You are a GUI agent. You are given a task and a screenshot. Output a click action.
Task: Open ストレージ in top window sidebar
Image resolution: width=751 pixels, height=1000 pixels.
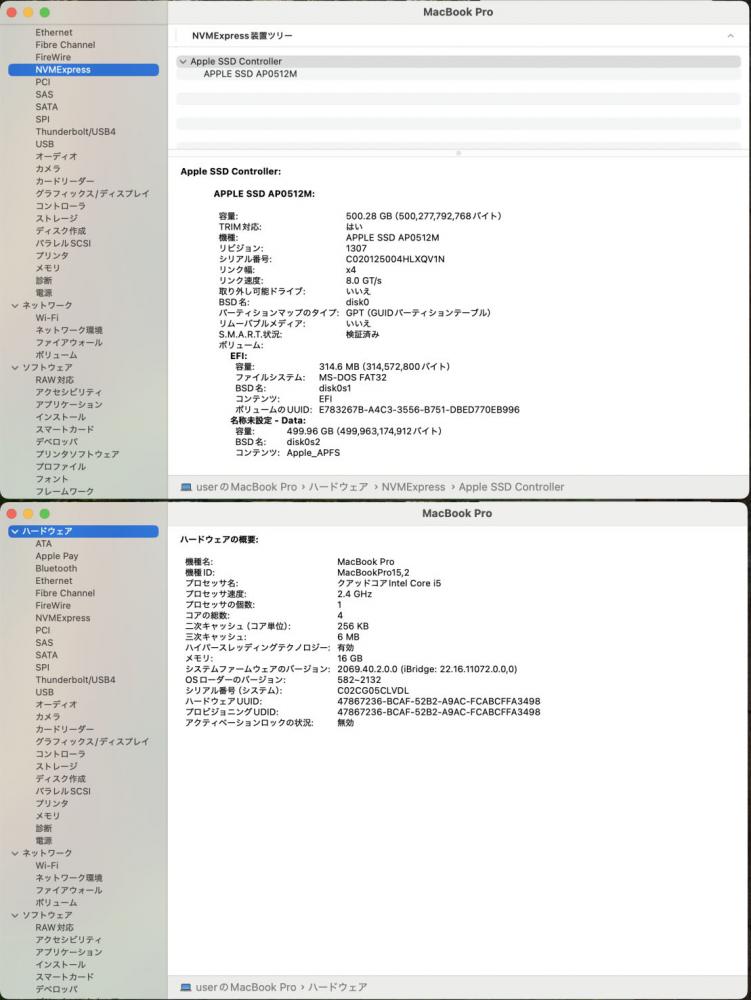tap(56, 218)
